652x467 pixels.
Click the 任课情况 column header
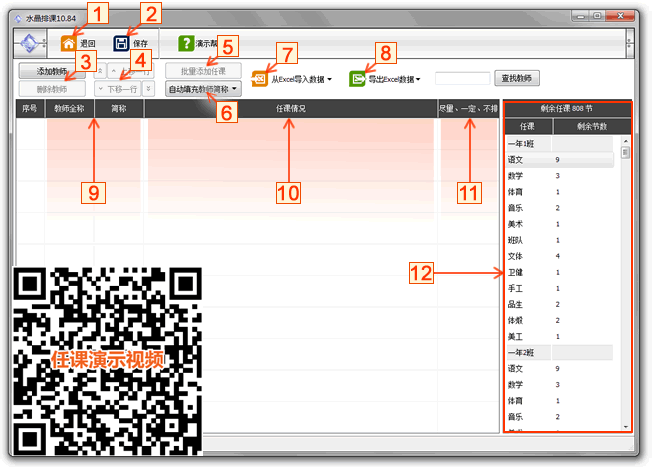[291, 109]
